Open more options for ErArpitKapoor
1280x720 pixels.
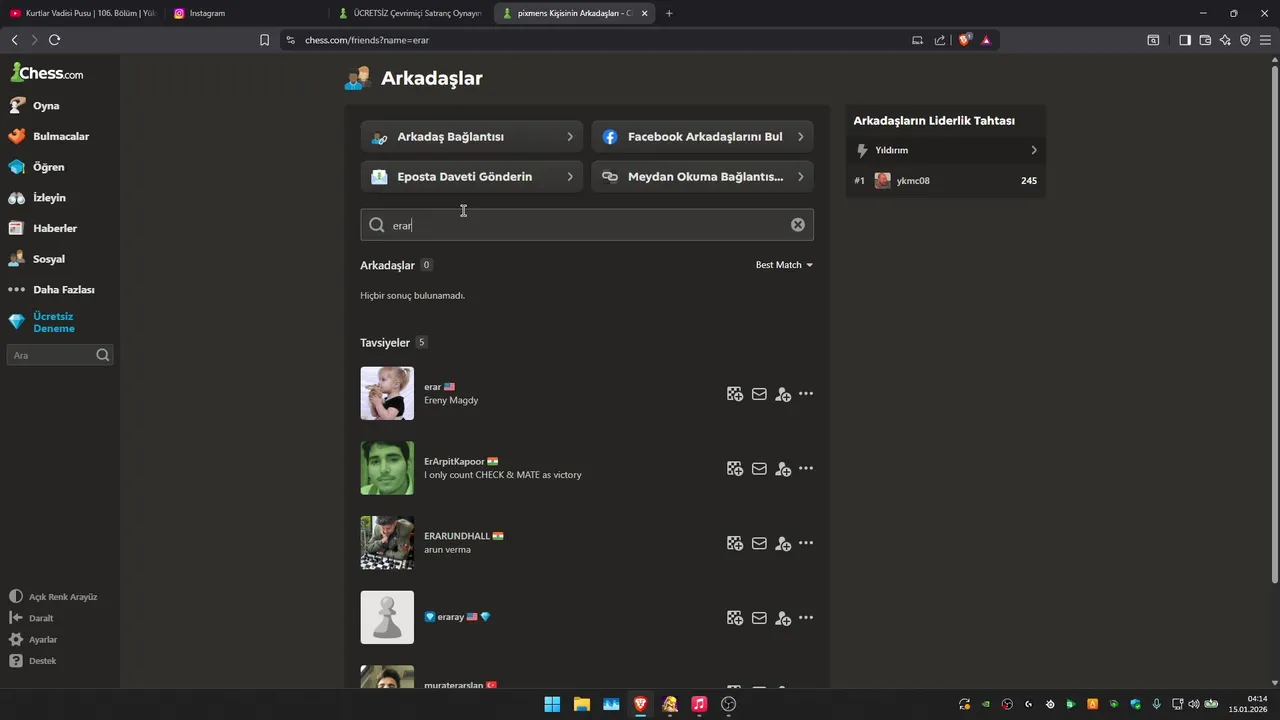[806, 469]
